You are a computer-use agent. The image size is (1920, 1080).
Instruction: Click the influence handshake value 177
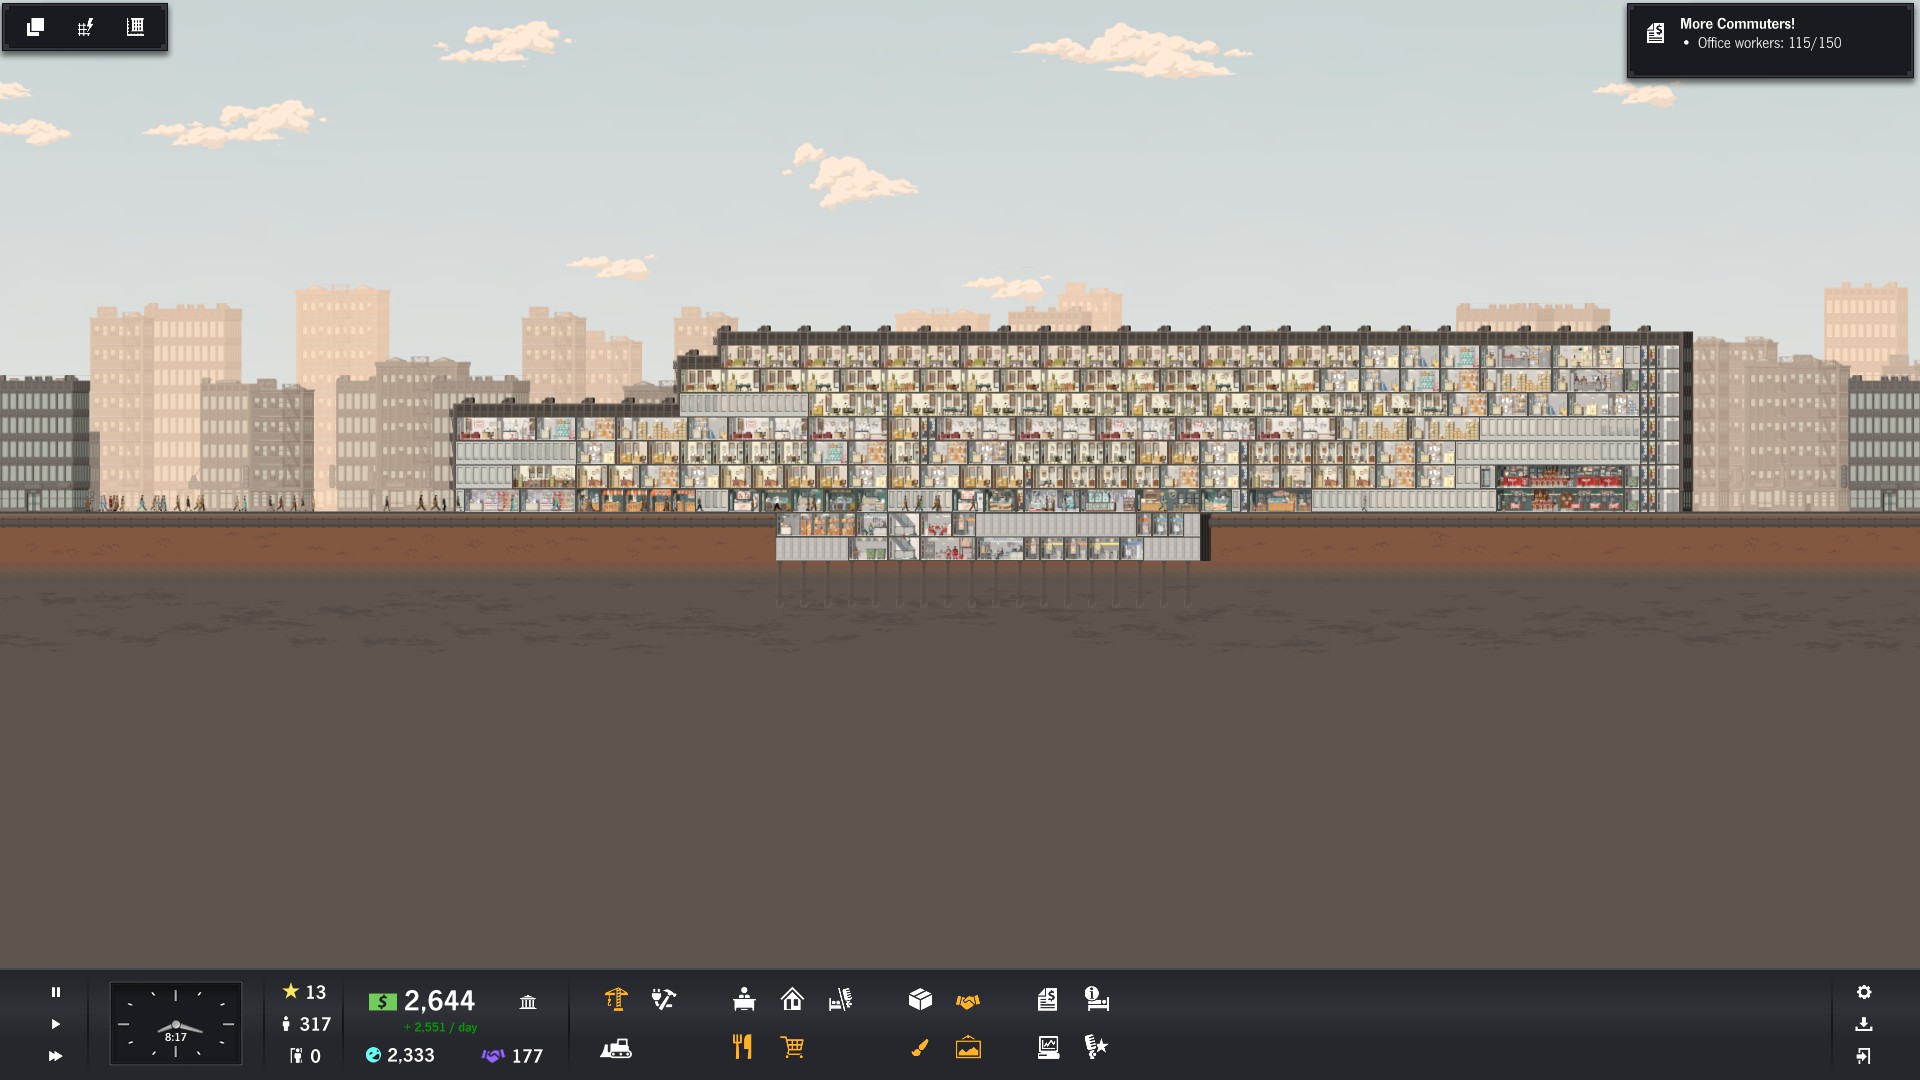pos(512,1056)
